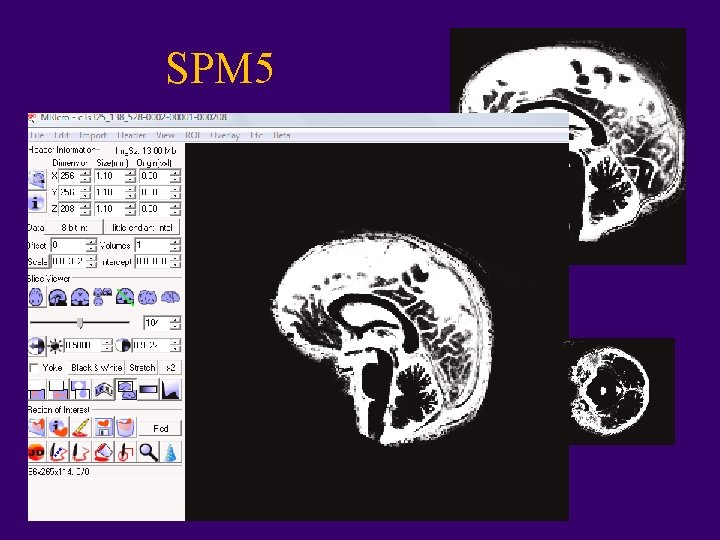
Task: Toggle the Yoke checkbox
Action: point(34,368)
